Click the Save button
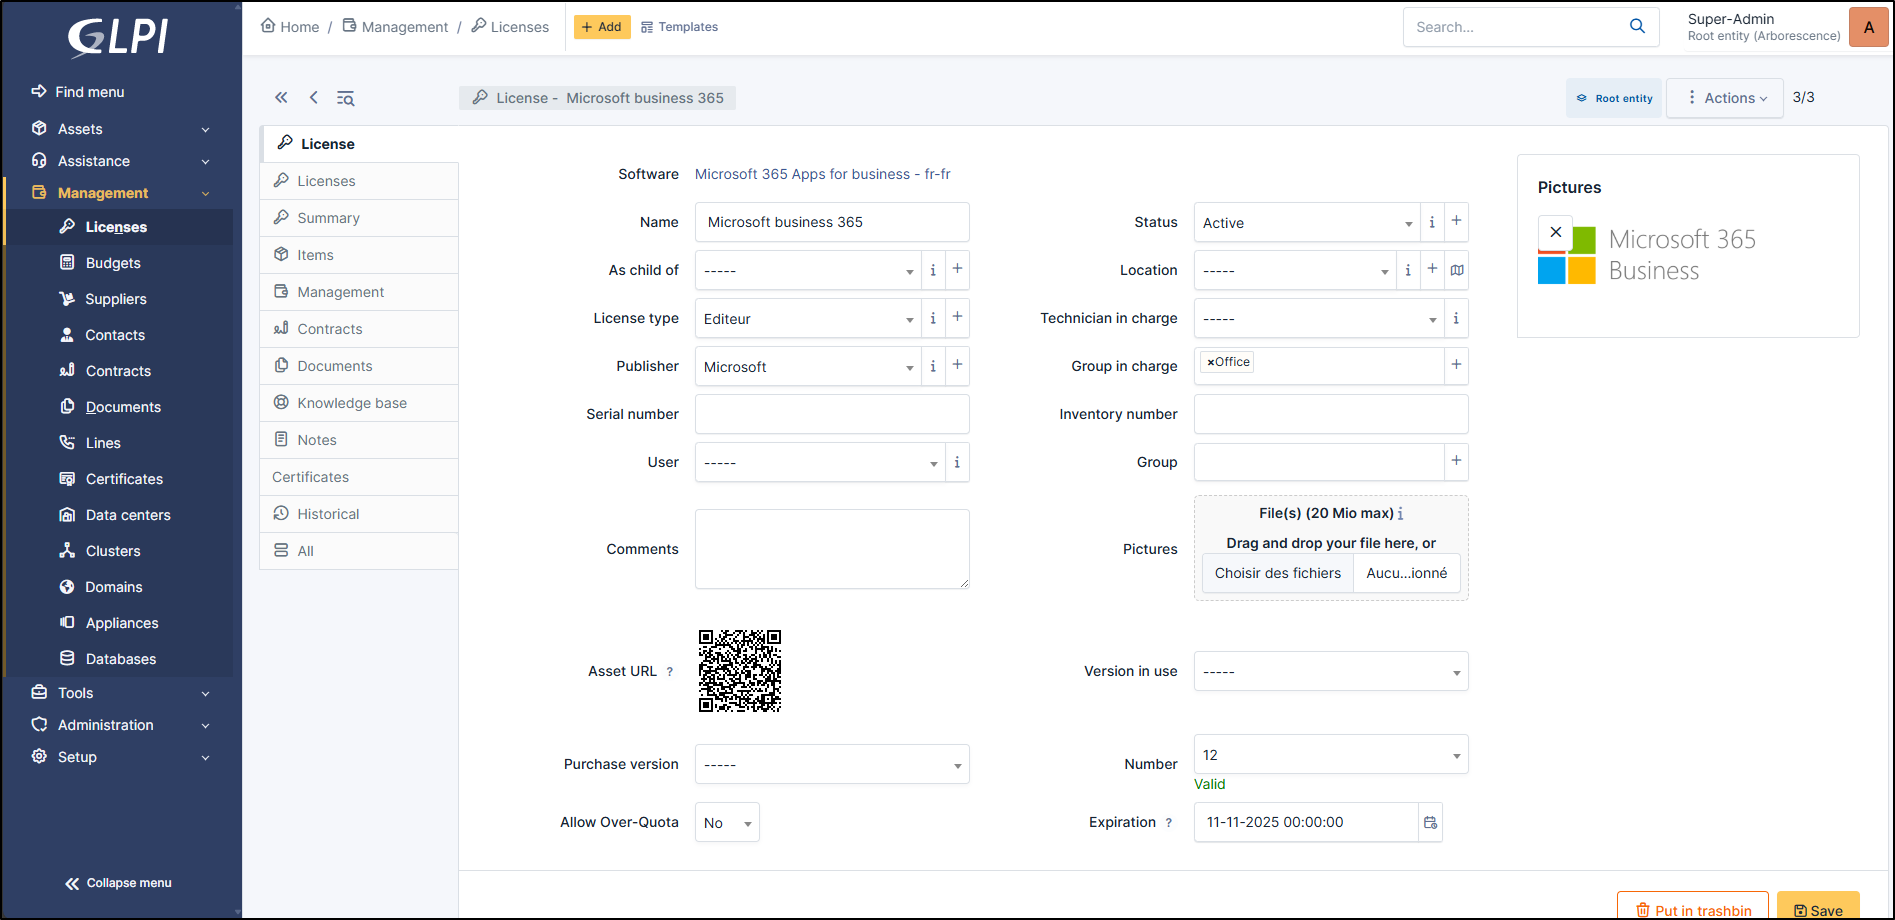This screenshot has width=1895, height=920. point(1818,908)
